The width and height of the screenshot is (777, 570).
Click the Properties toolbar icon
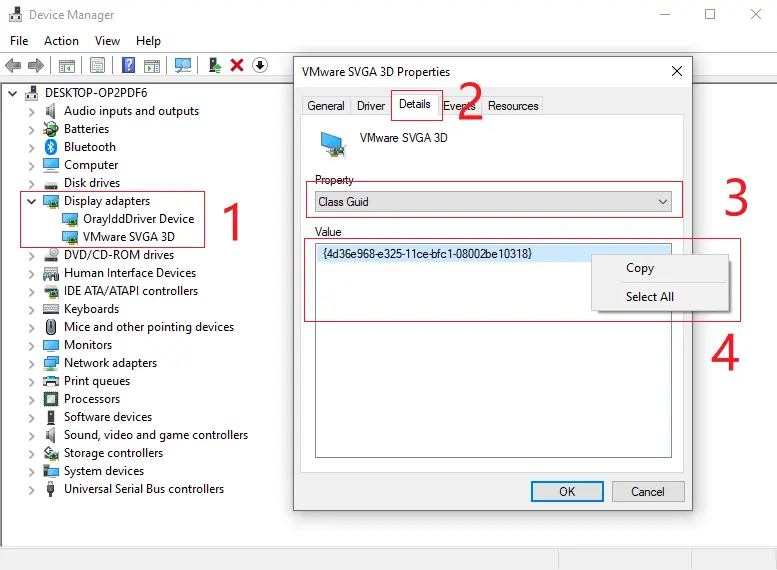click(x=98, y=65)
